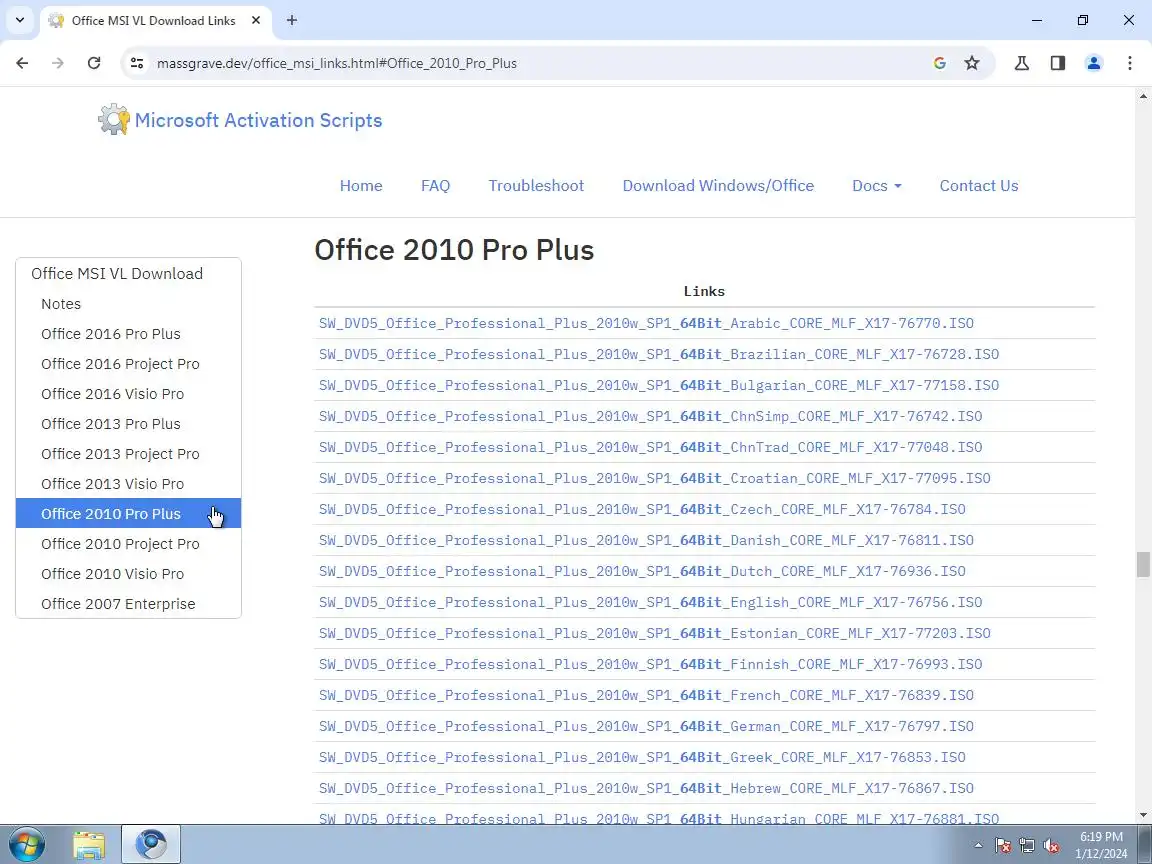Open File Explorer from the taskbar
This screenshot has width=1152, height=864.
[89, 845]
